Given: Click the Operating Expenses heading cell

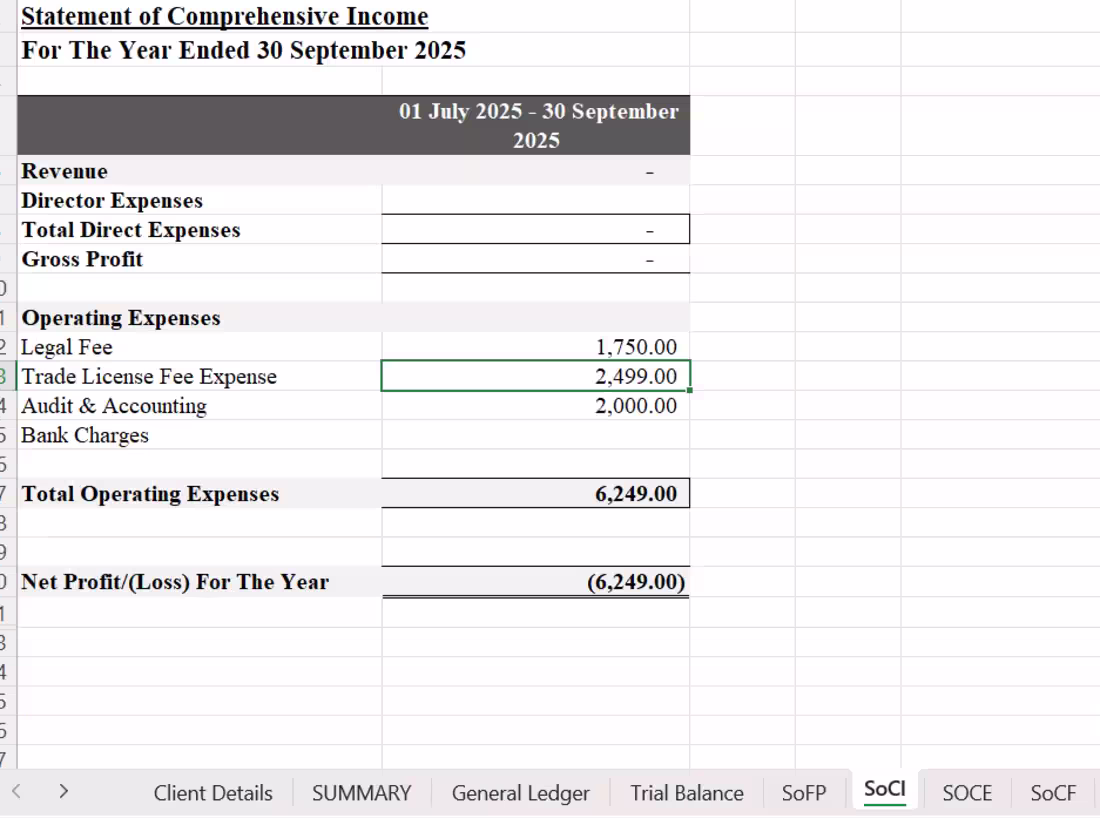Looking at the screenshot, I should click(x=200, y=318).
